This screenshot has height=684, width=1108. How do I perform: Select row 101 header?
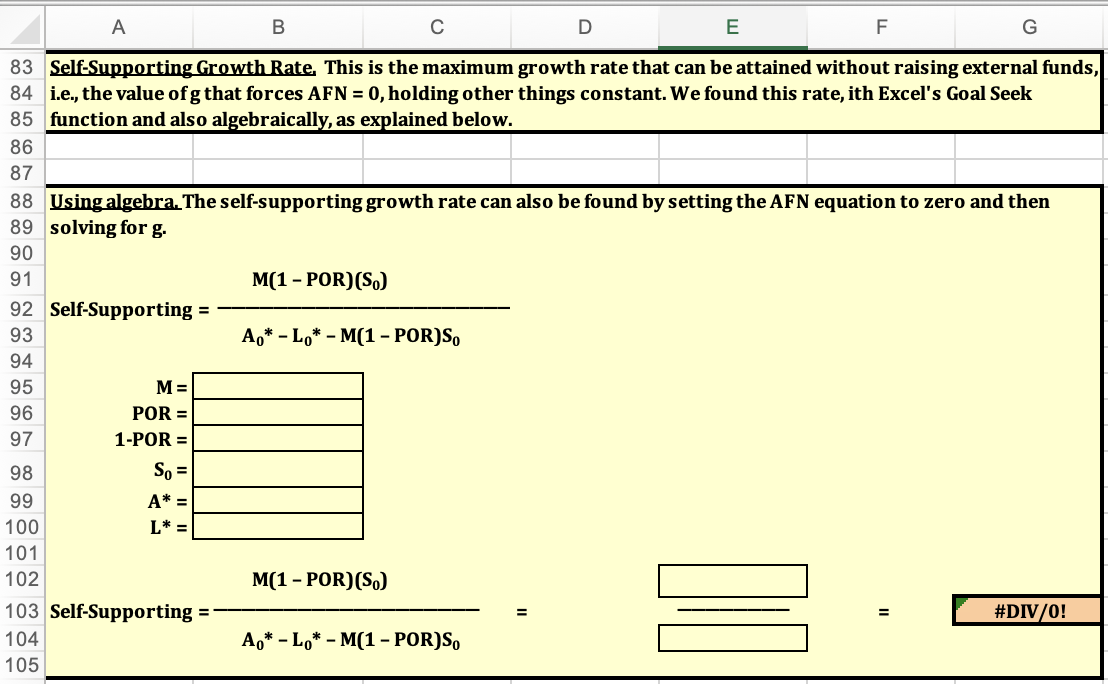pyautogui.click(x=22, y=553)
